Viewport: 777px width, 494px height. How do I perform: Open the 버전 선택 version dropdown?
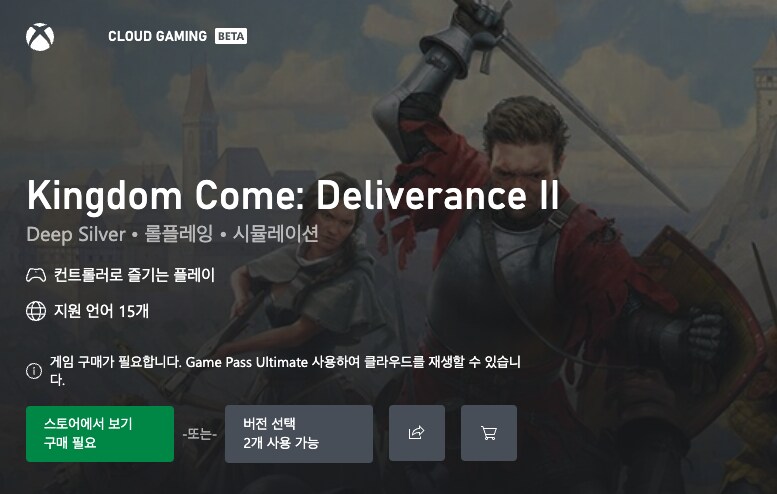point(299,434)
